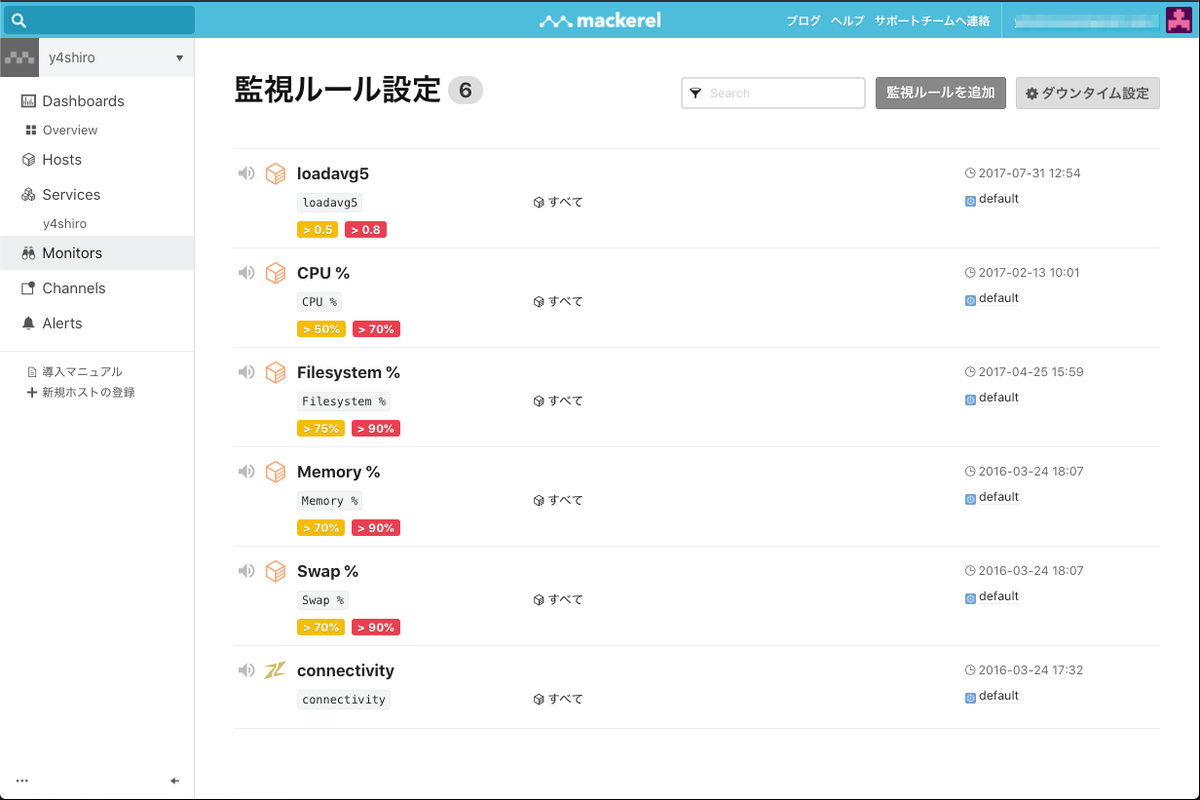Click サポートチームへ連絡 link
Viewport: 1200px width, 800px height.
click(x=932, y=21)
